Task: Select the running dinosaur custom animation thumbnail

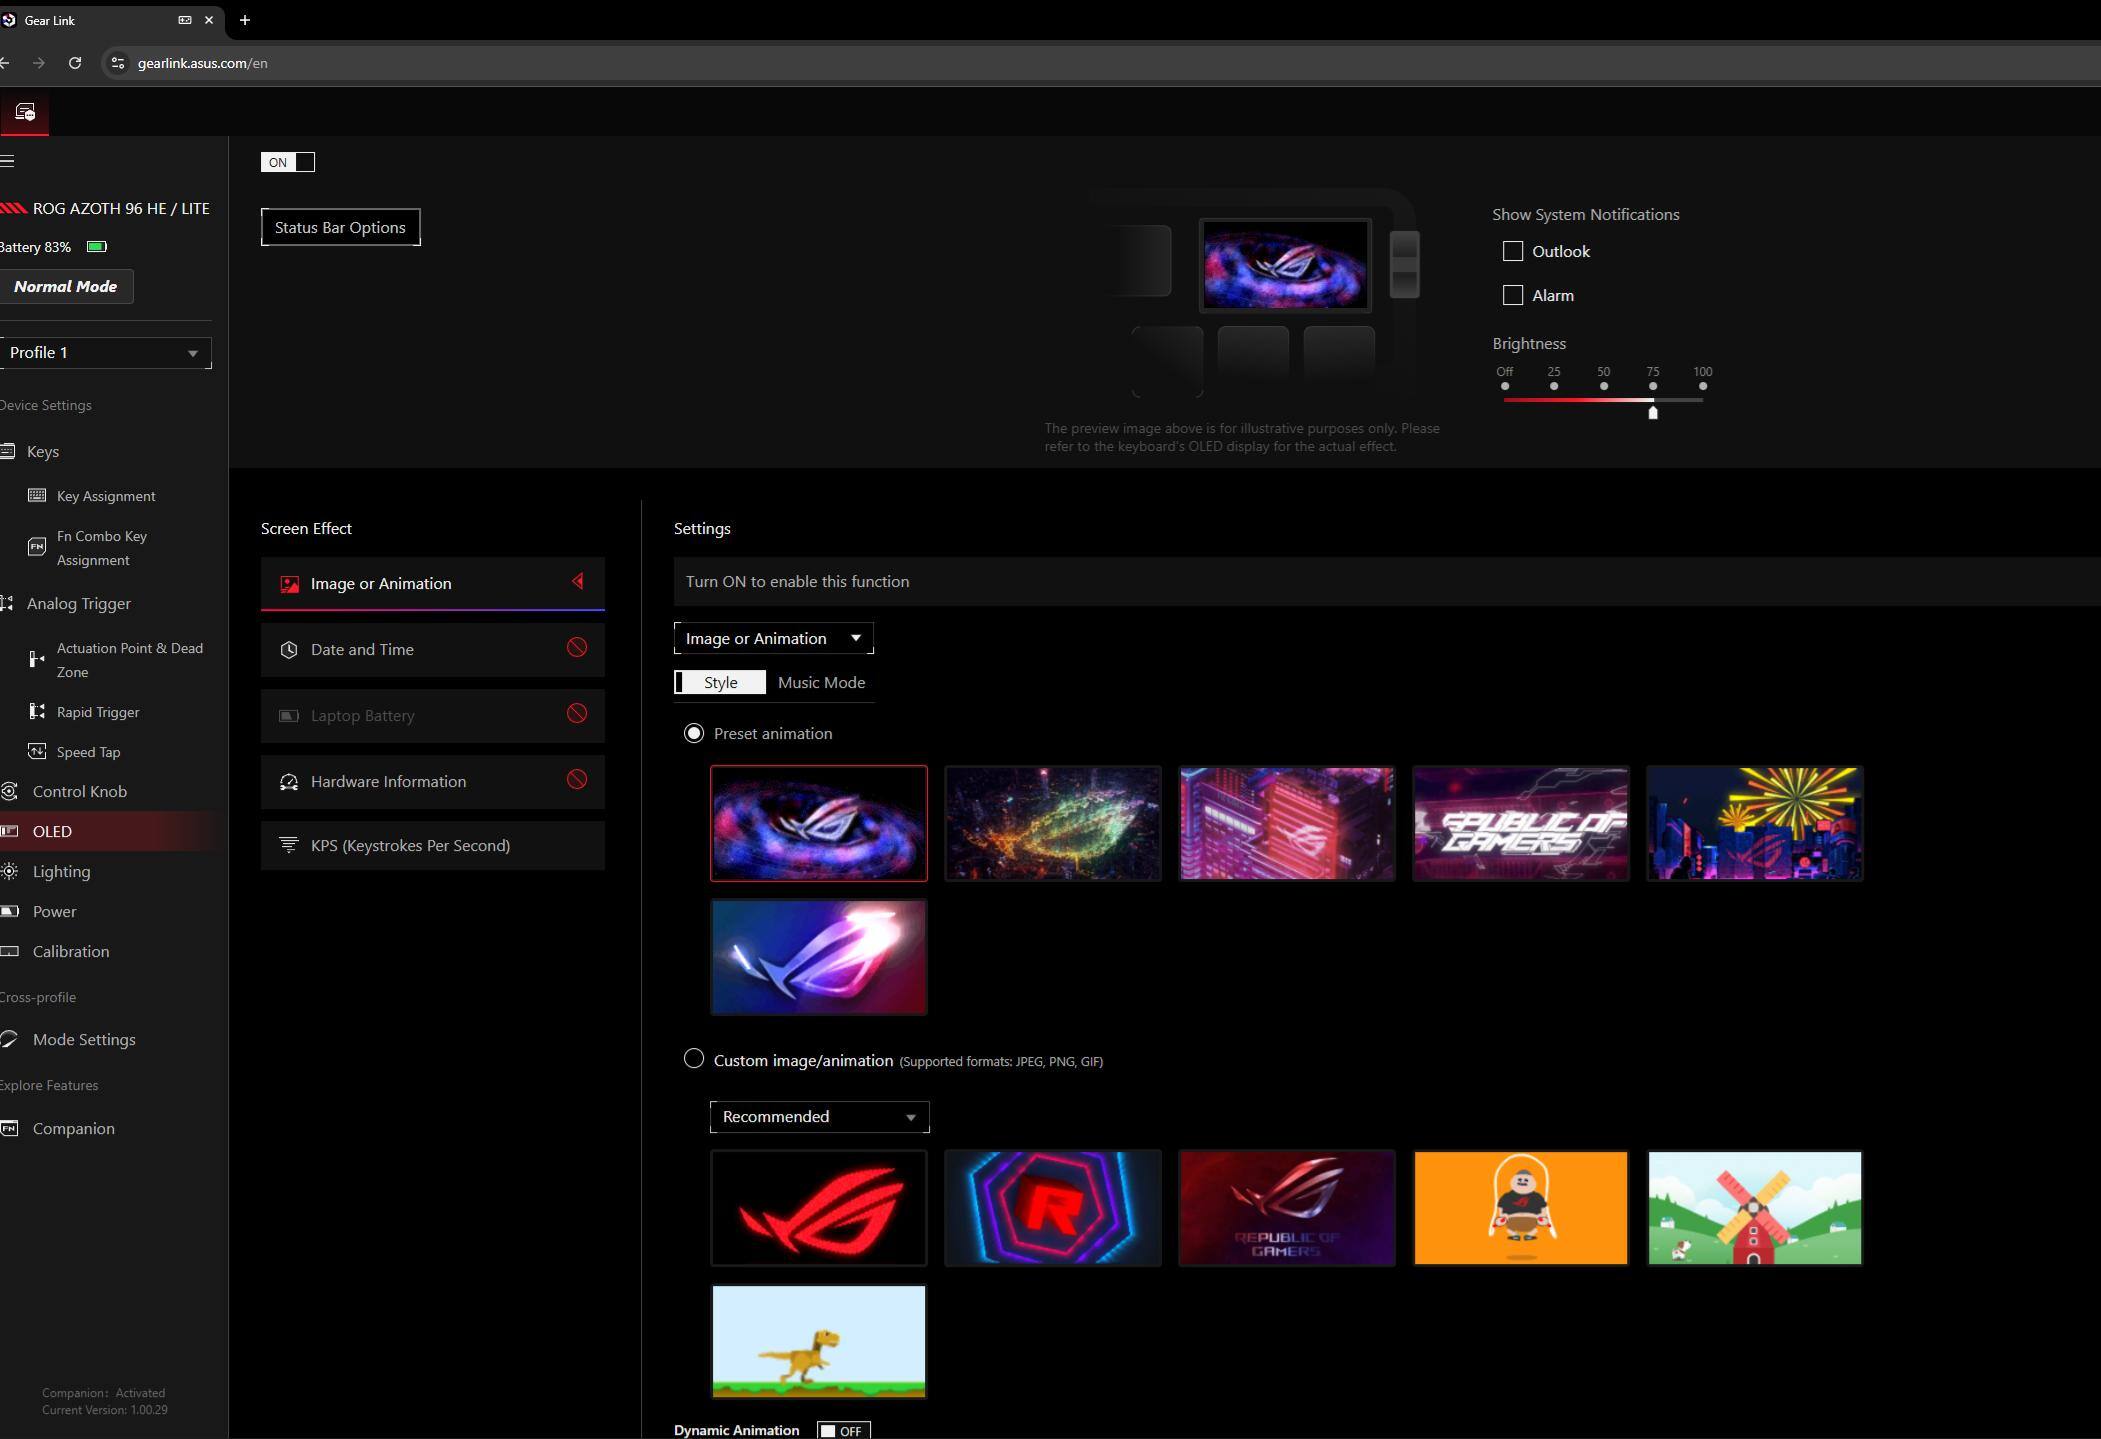Action: point(819,1341)
